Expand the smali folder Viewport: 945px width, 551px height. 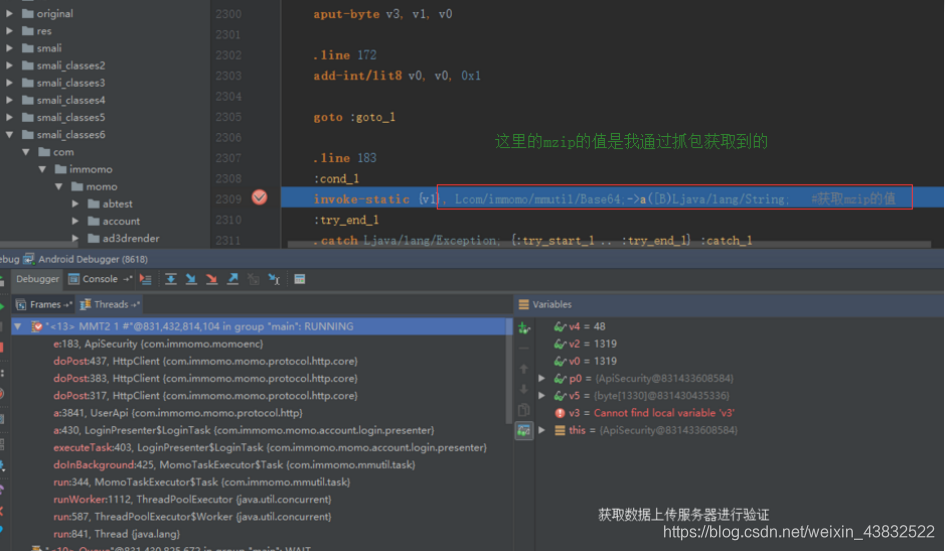[9, 48]
